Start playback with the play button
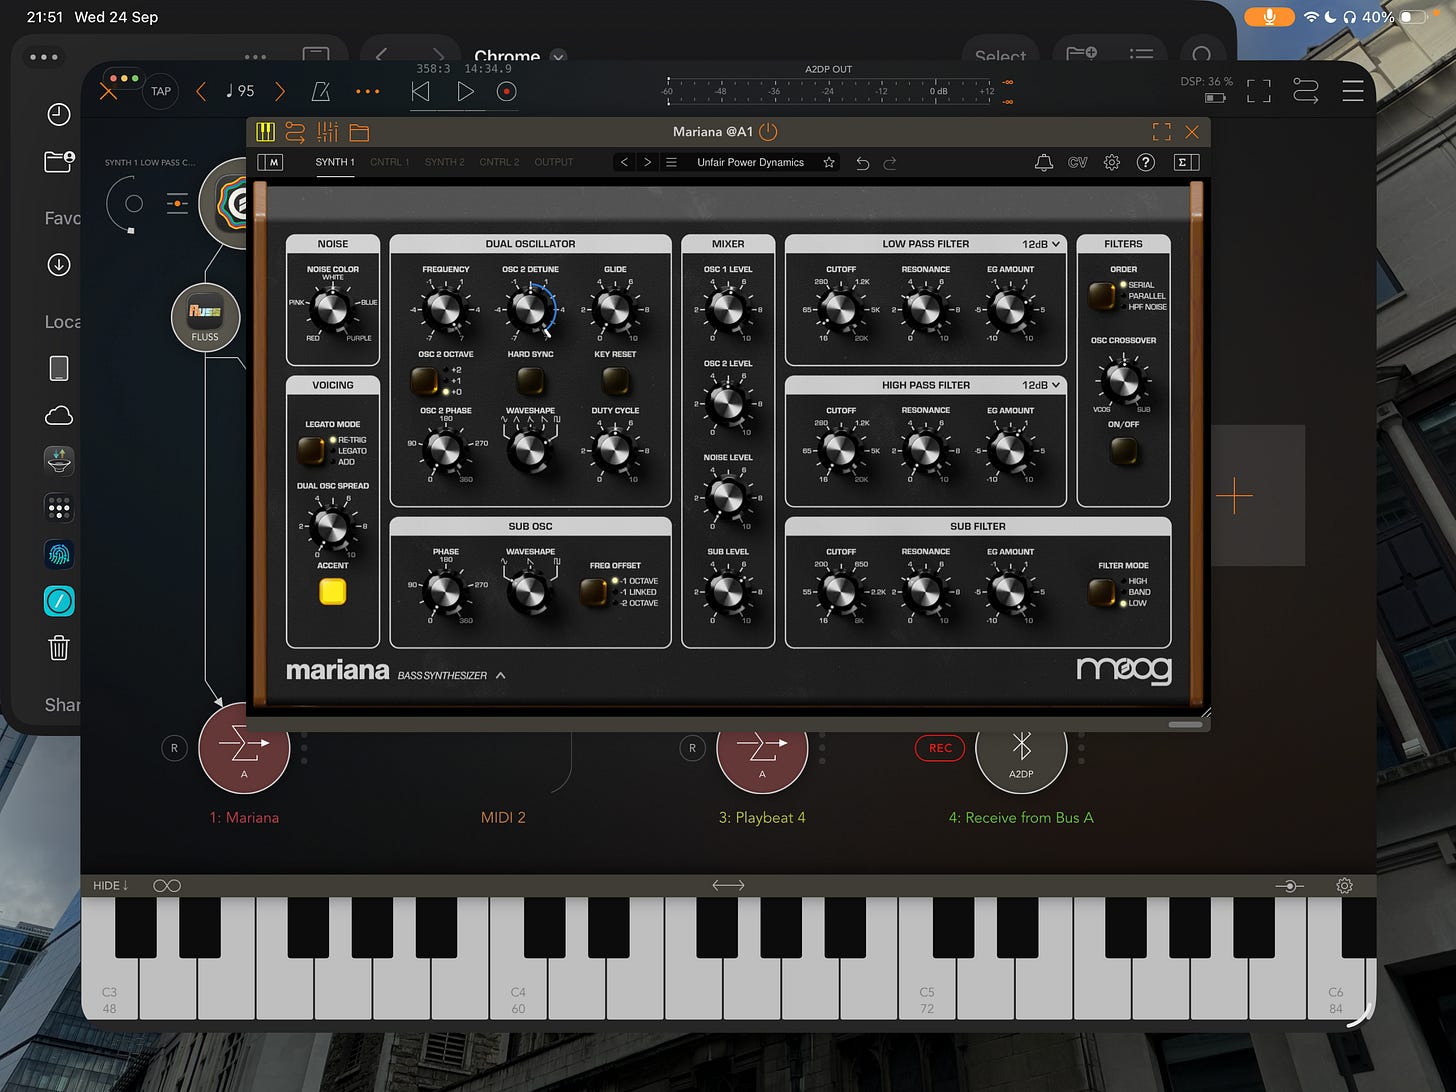The height and width of the screenshot is (1092, 1456). point(465,91)
